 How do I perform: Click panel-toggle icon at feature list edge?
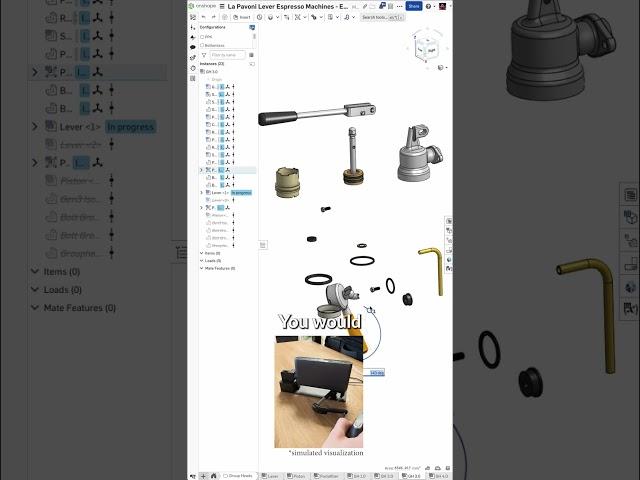(263, 245)
